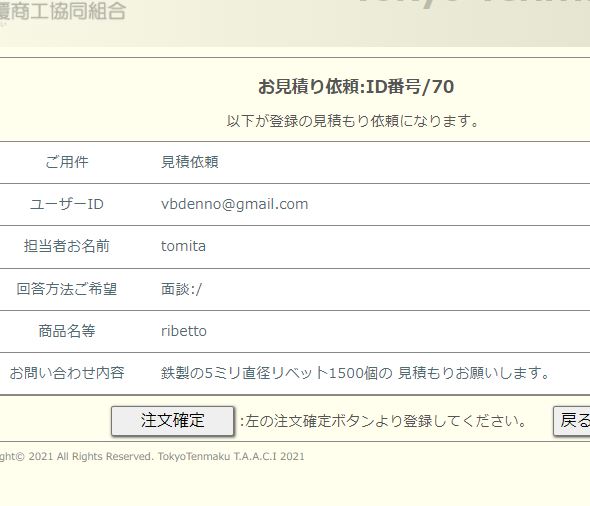The height and width of the screenshot is (506, 590).
Task: Click the 担当者お名前 row label
Action: [67, 246]
